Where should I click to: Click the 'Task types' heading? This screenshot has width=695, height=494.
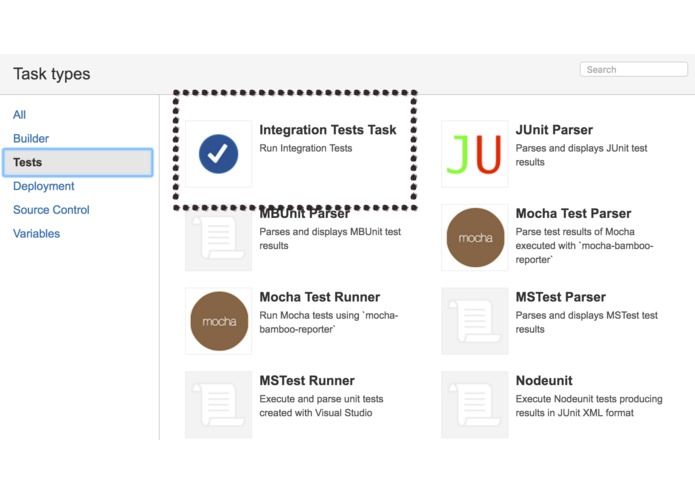(52, 74)
